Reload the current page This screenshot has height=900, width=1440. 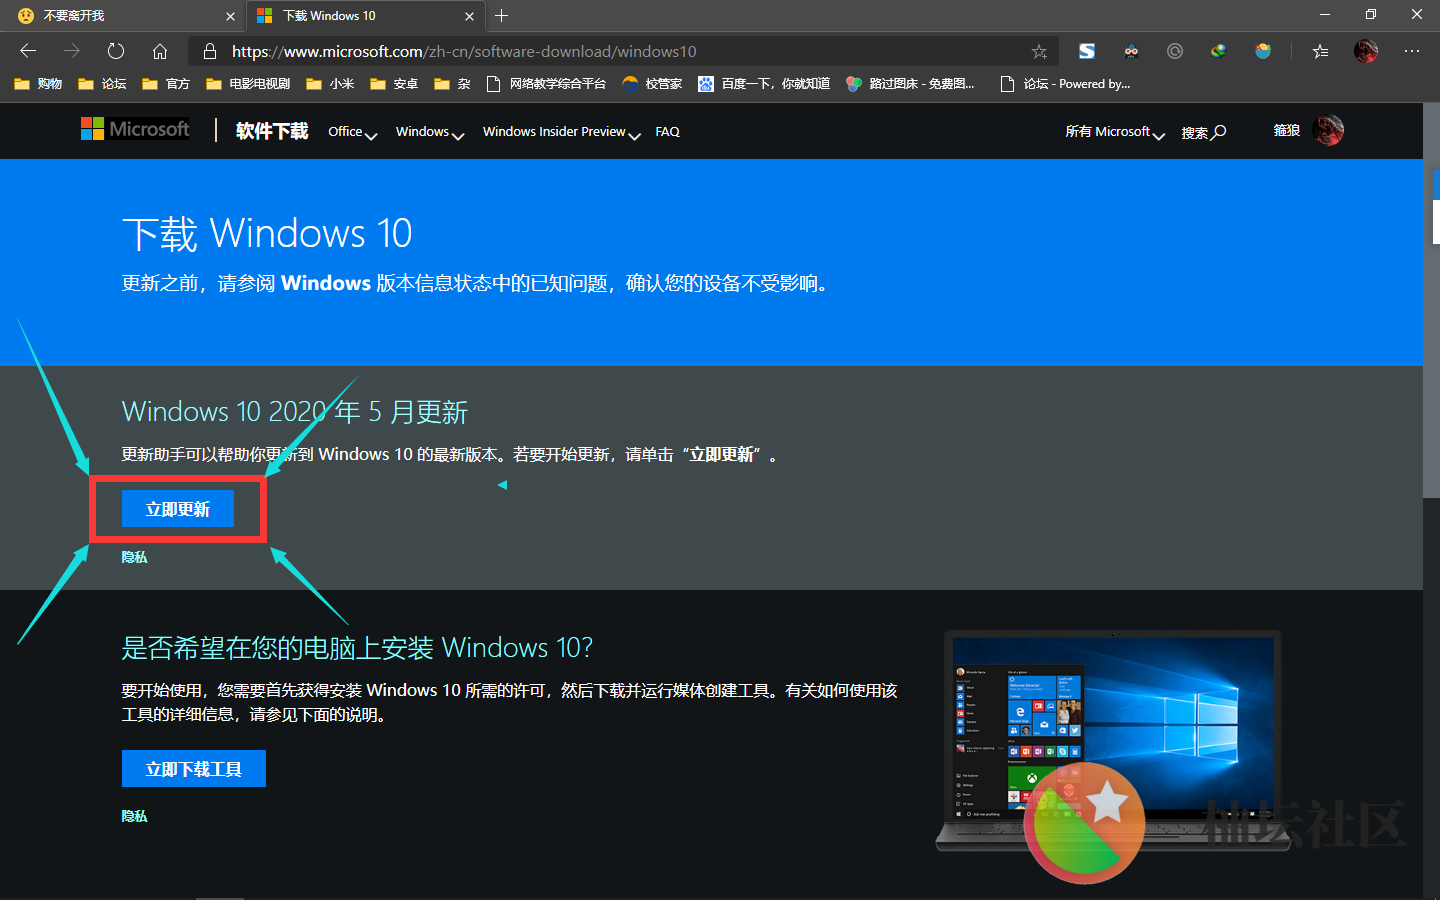tap(116, 51)
